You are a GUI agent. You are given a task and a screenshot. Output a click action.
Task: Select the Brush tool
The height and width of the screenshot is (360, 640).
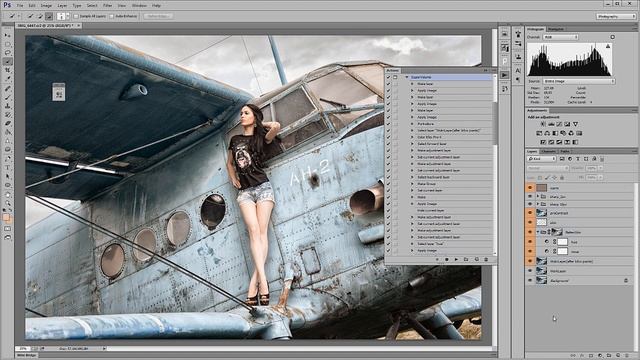pos(8,97)
